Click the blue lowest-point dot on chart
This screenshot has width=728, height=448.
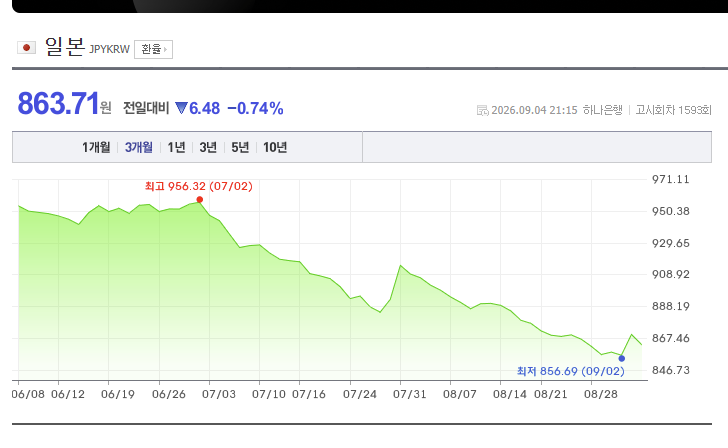coord(622,358)
